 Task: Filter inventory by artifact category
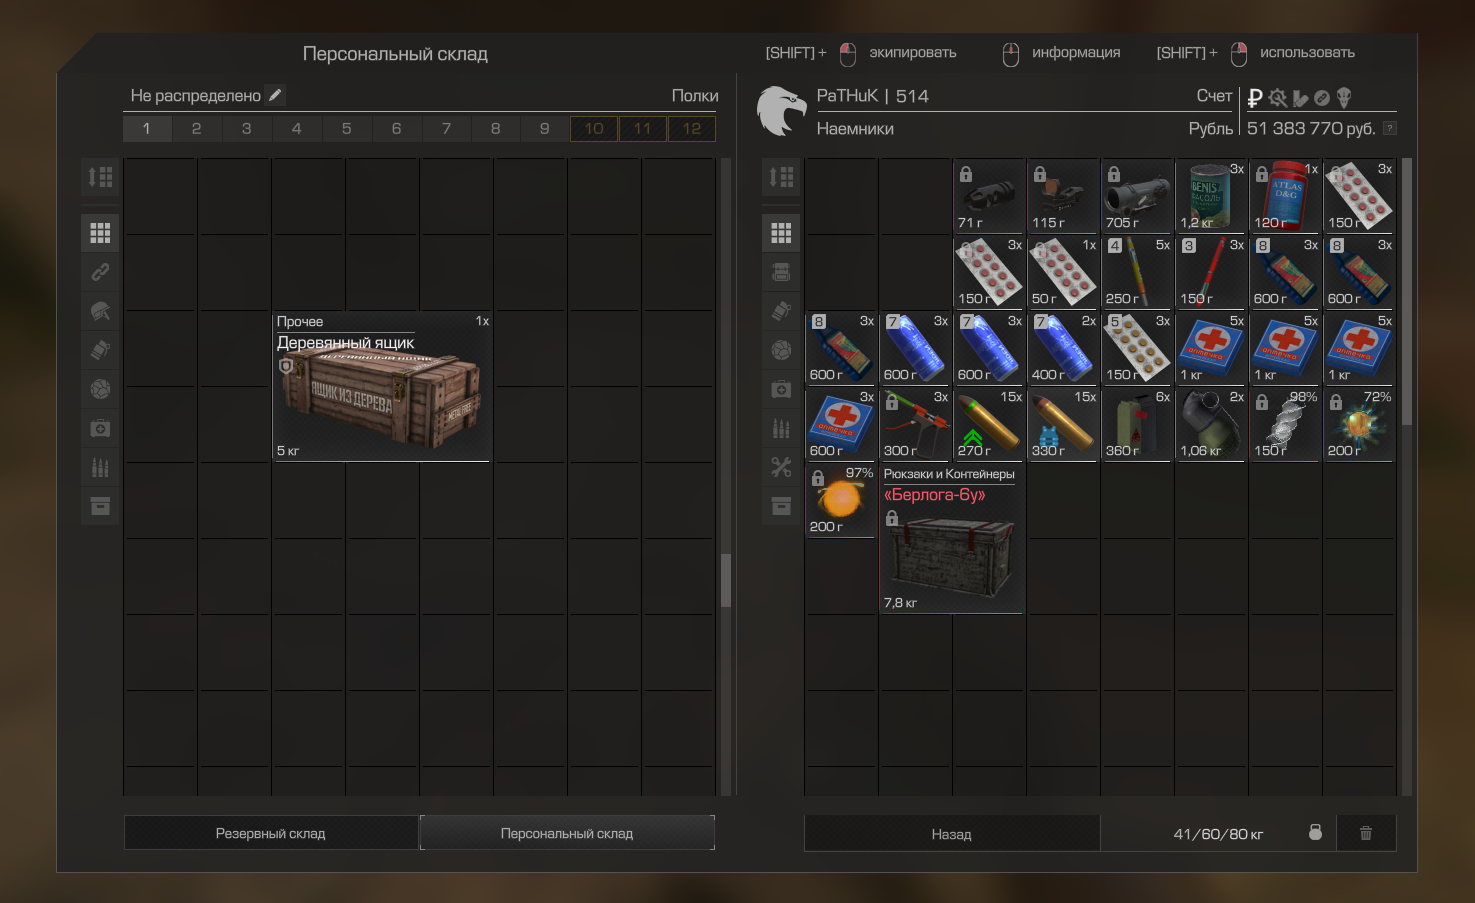click(781, 350)
